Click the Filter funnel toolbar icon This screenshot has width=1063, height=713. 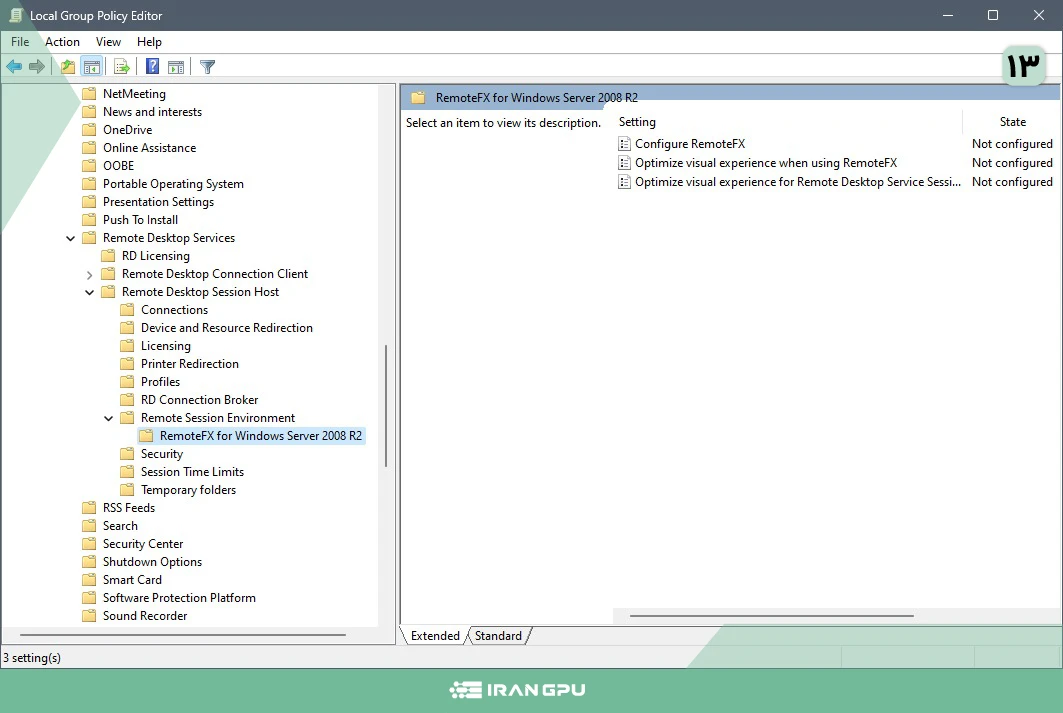click(x=207, y=67)
